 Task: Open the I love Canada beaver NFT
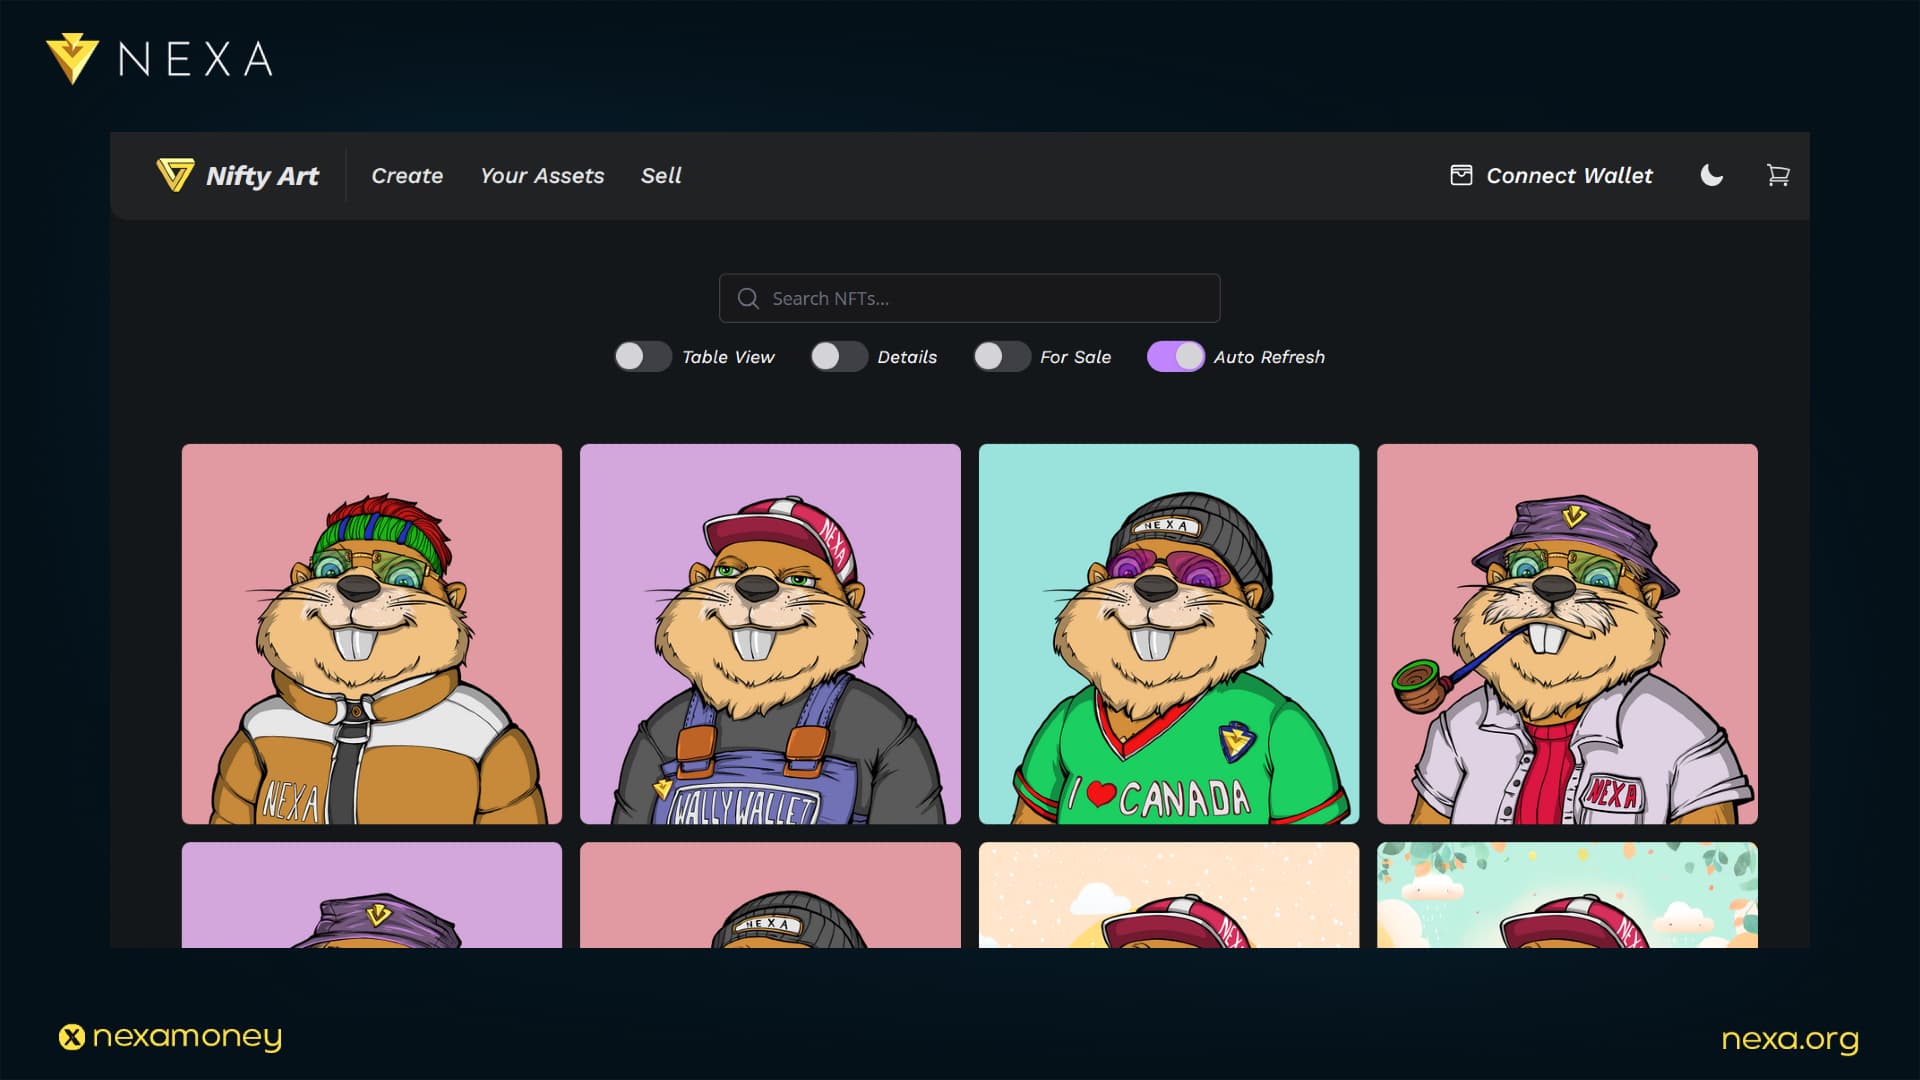pos(1169,634)
